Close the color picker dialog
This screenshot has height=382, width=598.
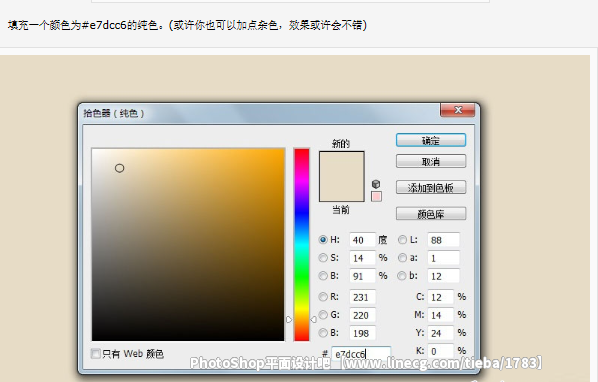pyautogui.click(x=458, y=110)
